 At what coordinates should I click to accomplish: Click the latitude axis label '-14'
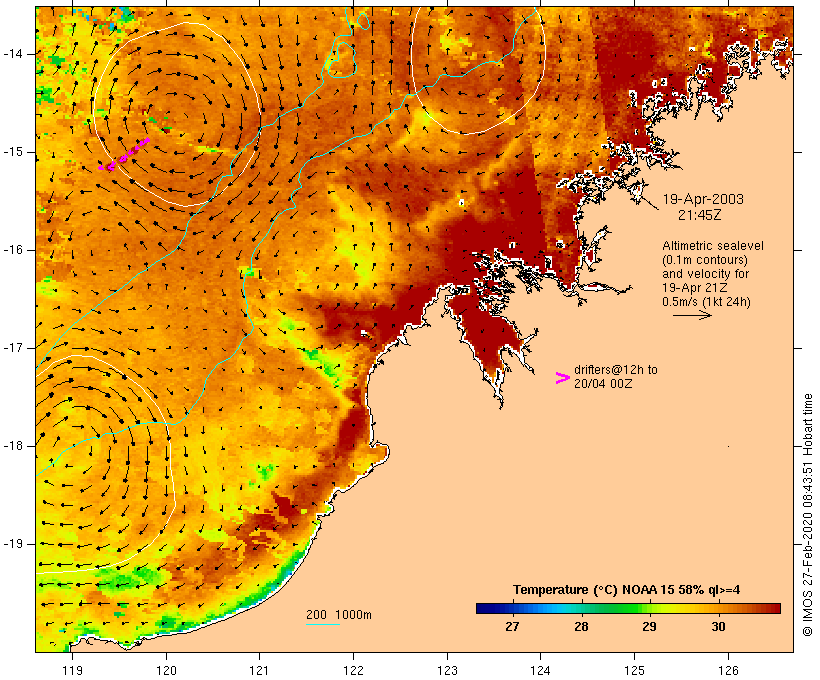pyautogui.click(x=13, y=54)
